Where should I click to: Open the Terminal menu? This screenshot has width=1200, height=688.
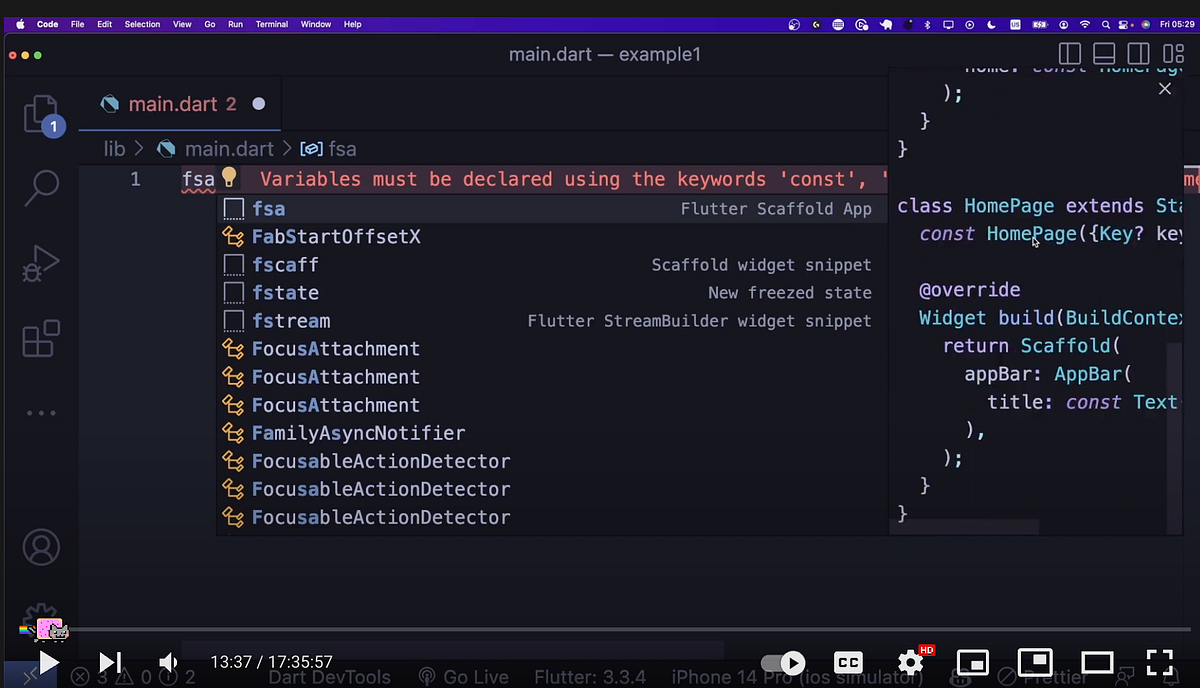click(x=271, y=24)
